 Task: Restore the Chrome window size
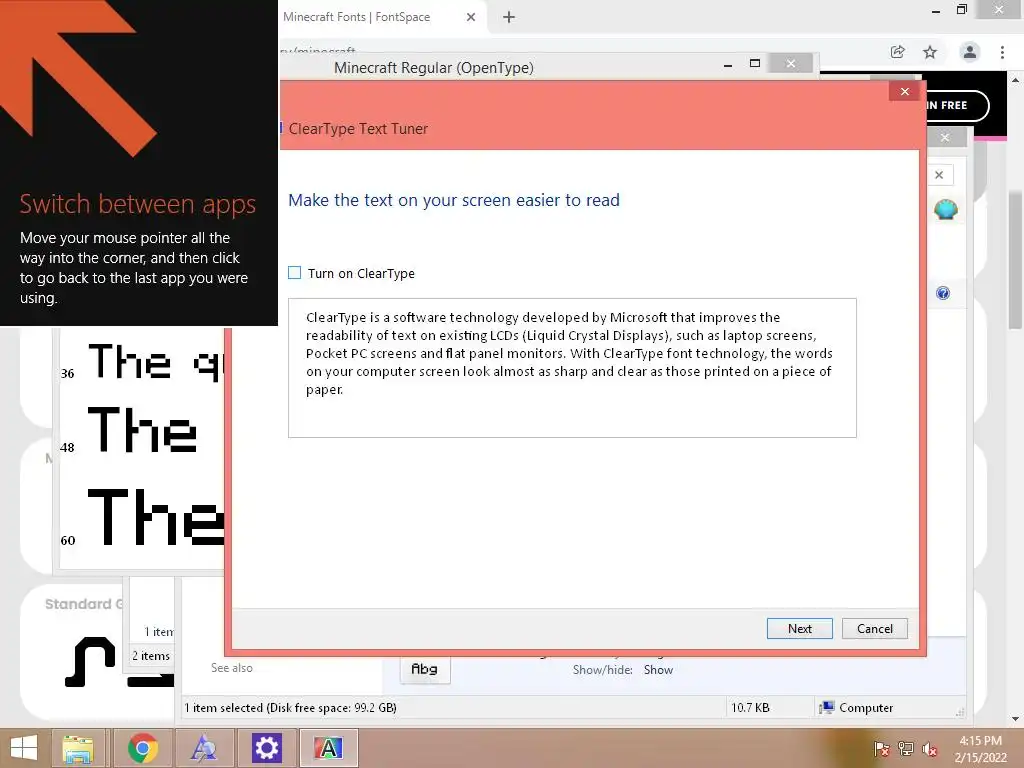click(962, 10)
